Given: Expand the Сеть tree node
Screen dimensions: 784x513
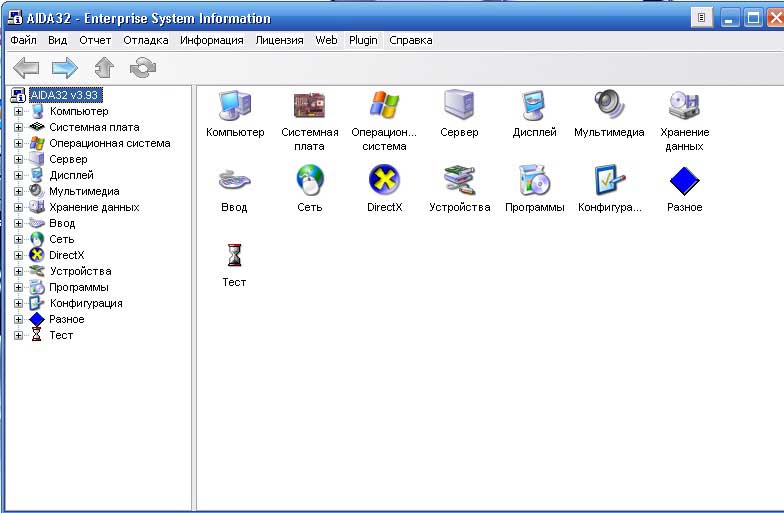Looking at the screenshot, I should click(18, 240).
